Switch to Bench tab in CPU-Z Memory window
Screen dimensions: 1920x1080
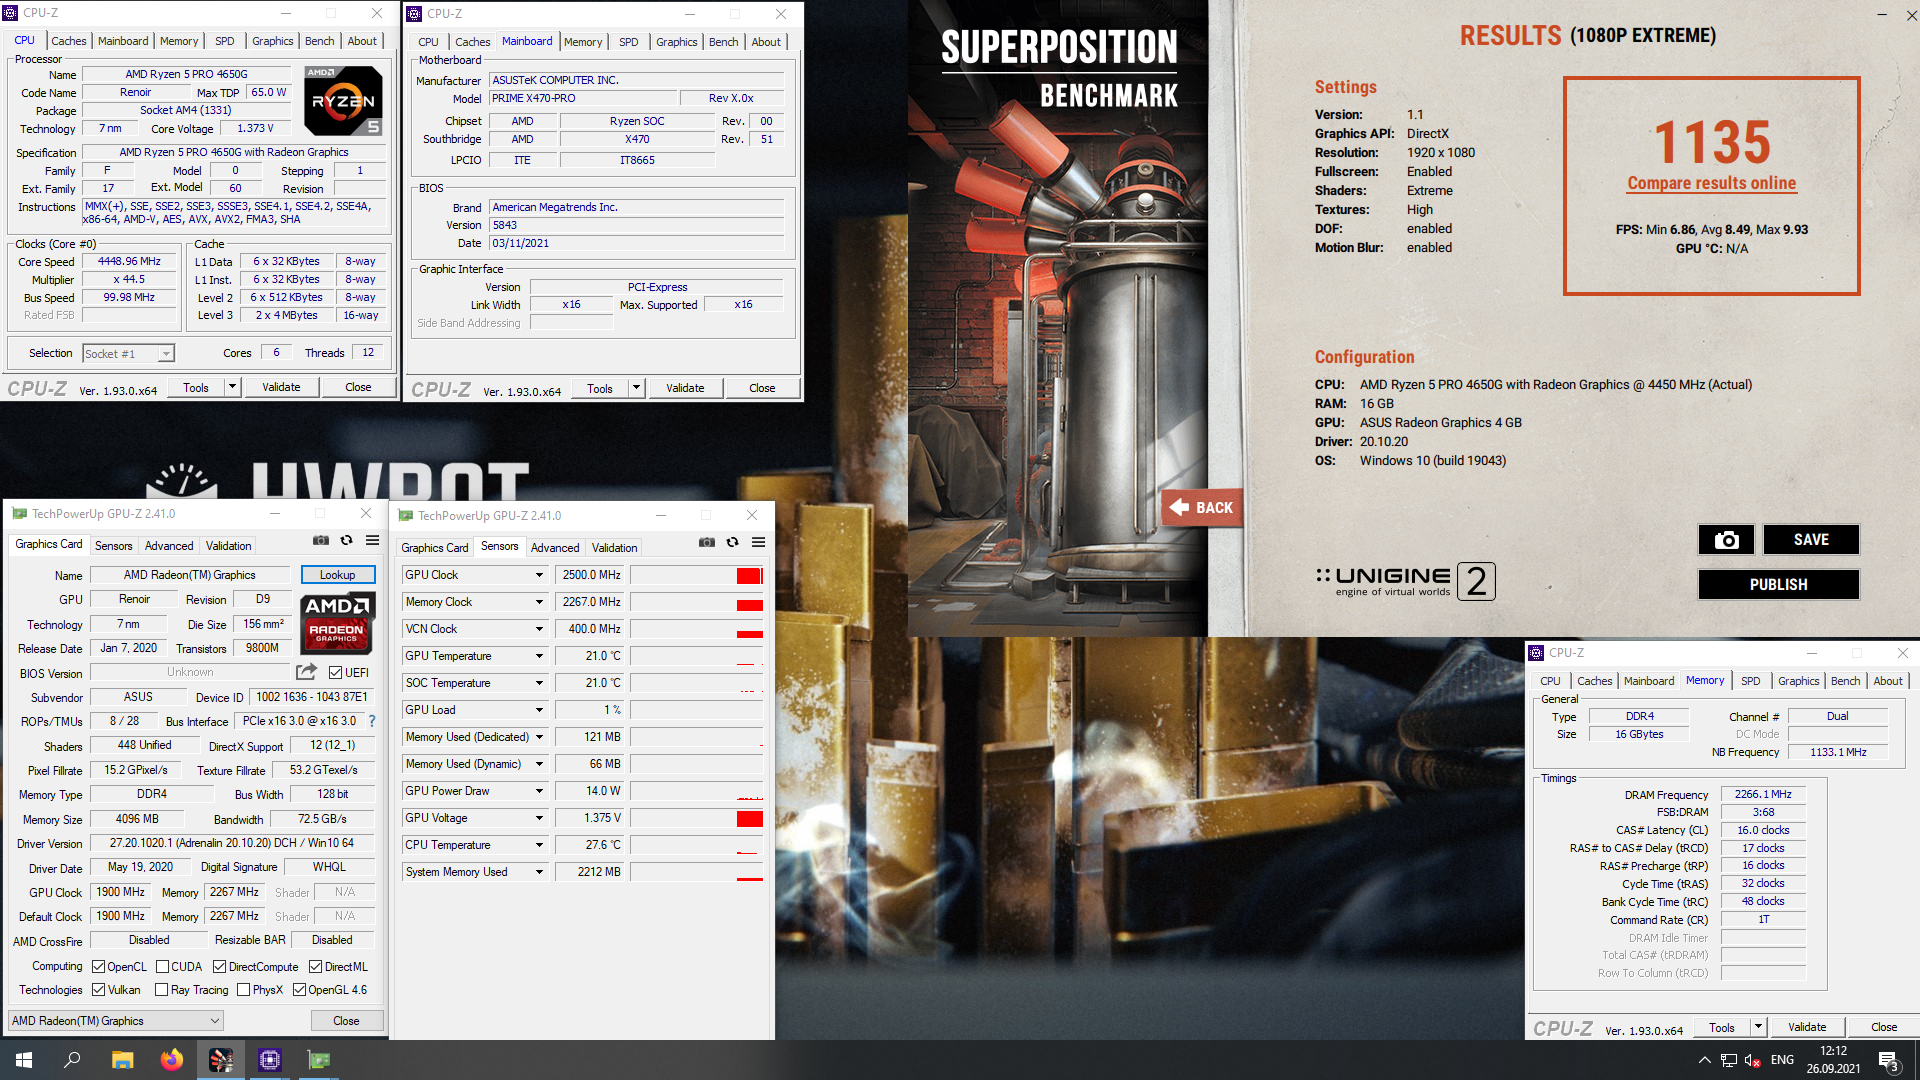coord(1845,681)
